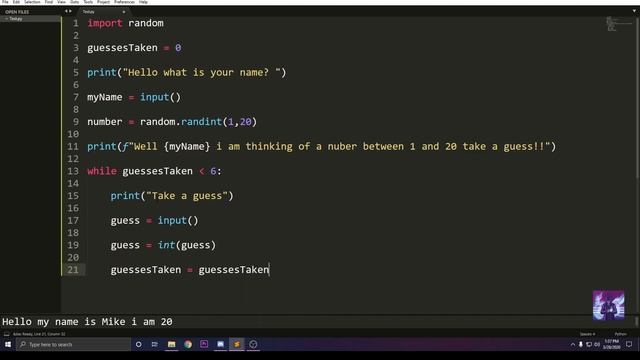Open the GitHub Desktop taskbar icon
This screenshot has height=360, width=640.
click(253, 344)
